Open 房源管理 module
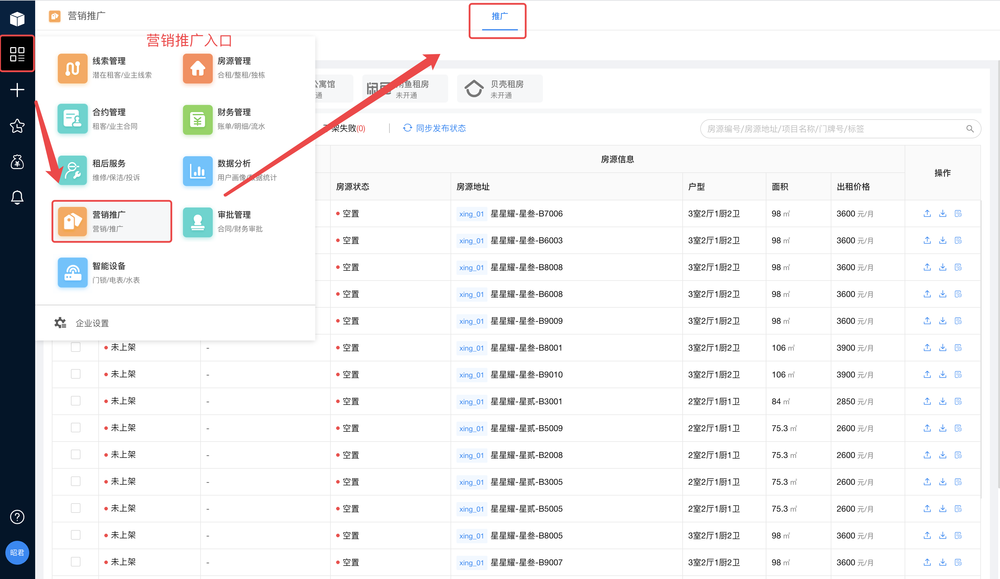Image resolution: width=1000 pixels, height=579 pixels. point(226,68)
